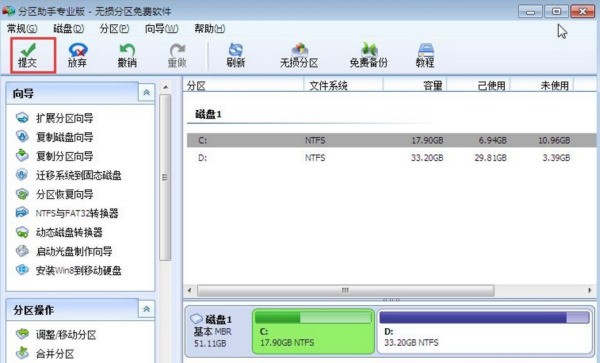Launch the 扩展分区向导 wizard

(x=54, y=118)
